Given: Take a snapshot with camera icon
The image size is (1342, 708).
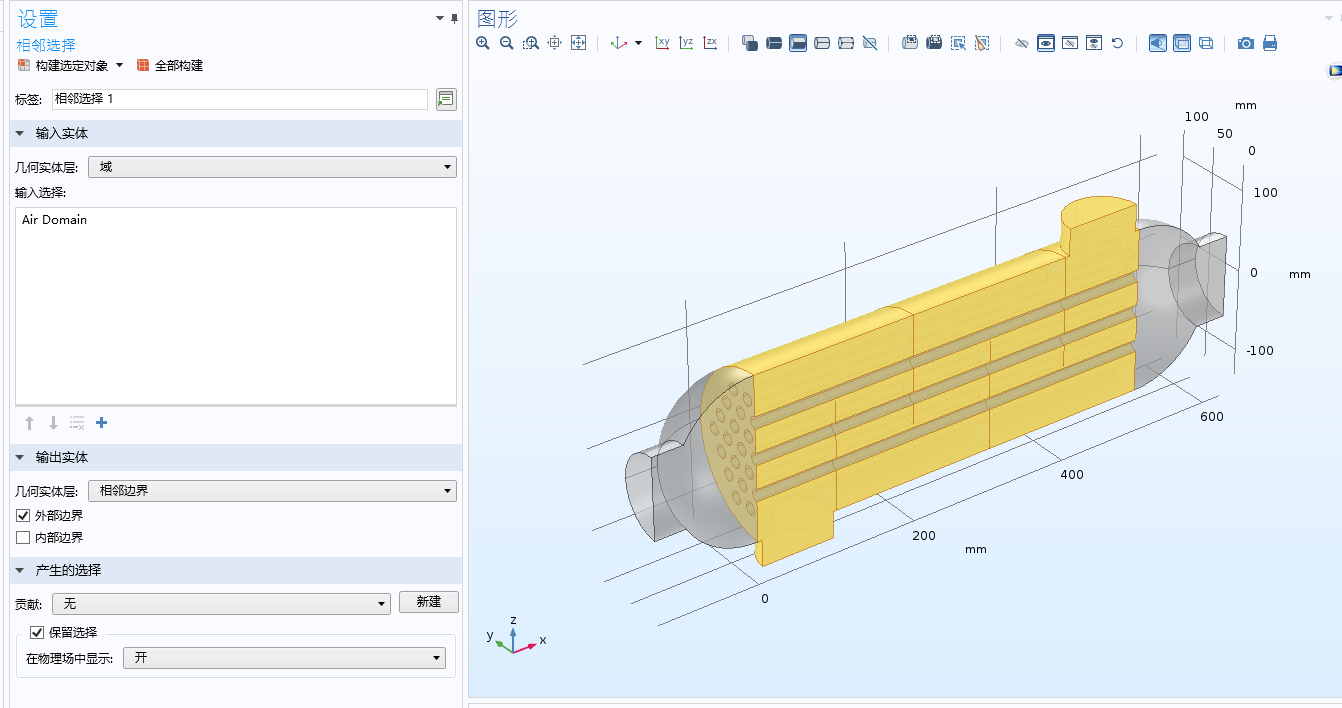Looking at the screenshot, I should click(x=1246, y=43).
